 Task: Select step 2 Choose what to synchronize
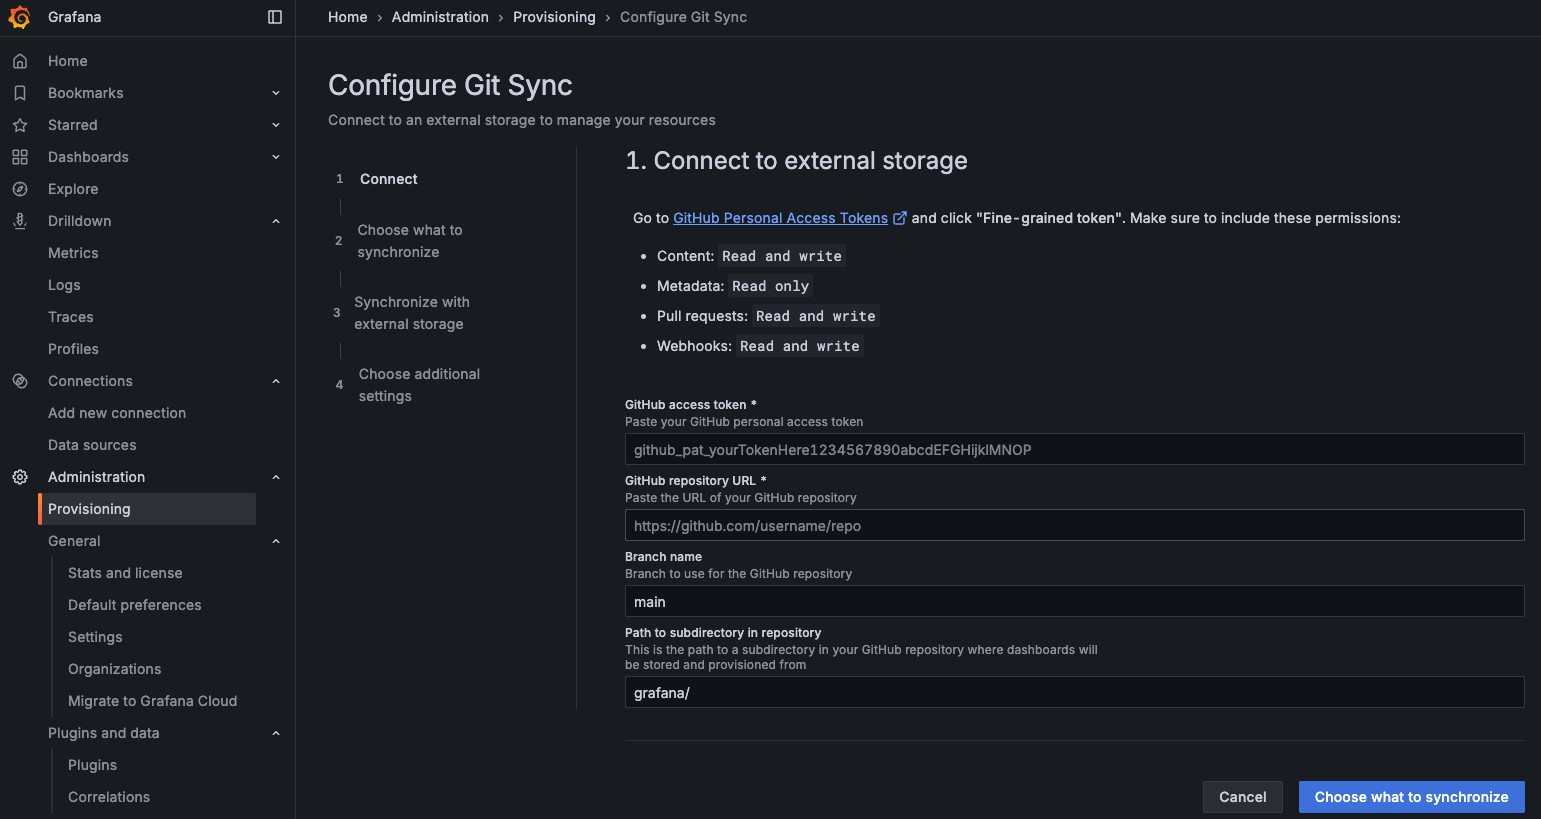pyautogui.click(x=410, y=241)
